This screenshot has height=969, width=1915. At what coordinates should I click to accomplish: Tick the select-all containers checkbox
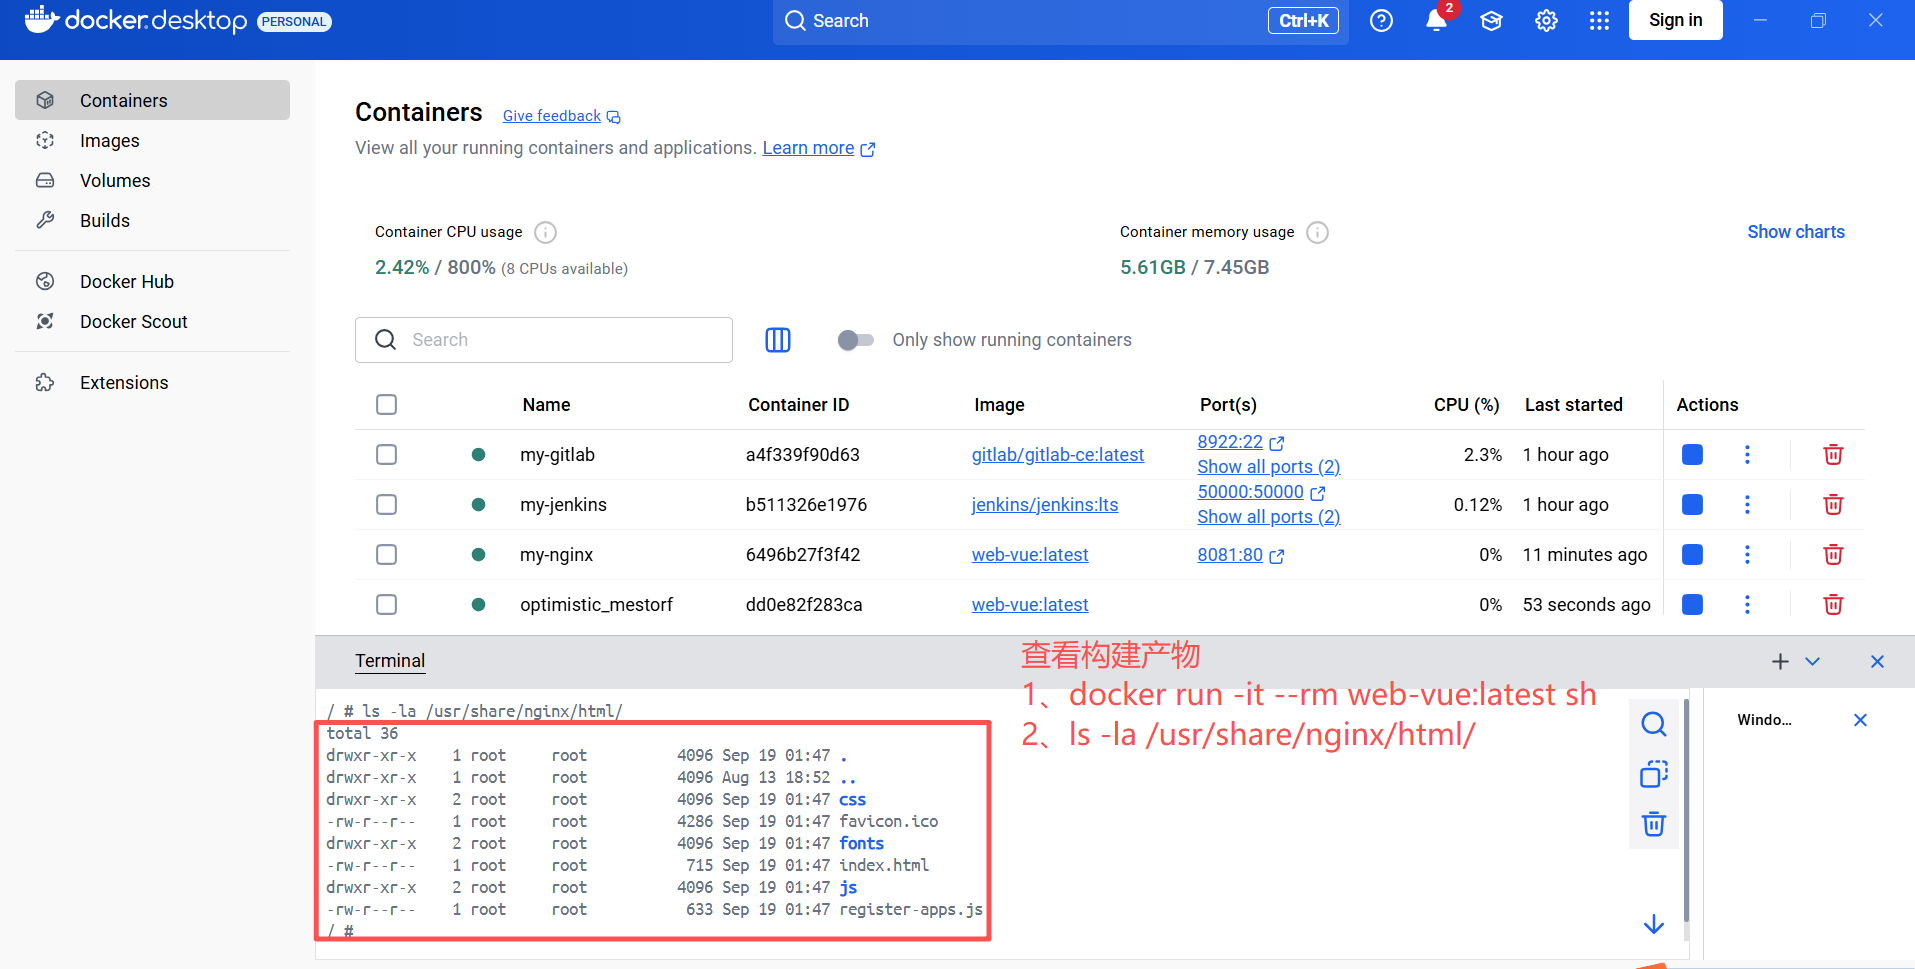(x=386, y=404)
